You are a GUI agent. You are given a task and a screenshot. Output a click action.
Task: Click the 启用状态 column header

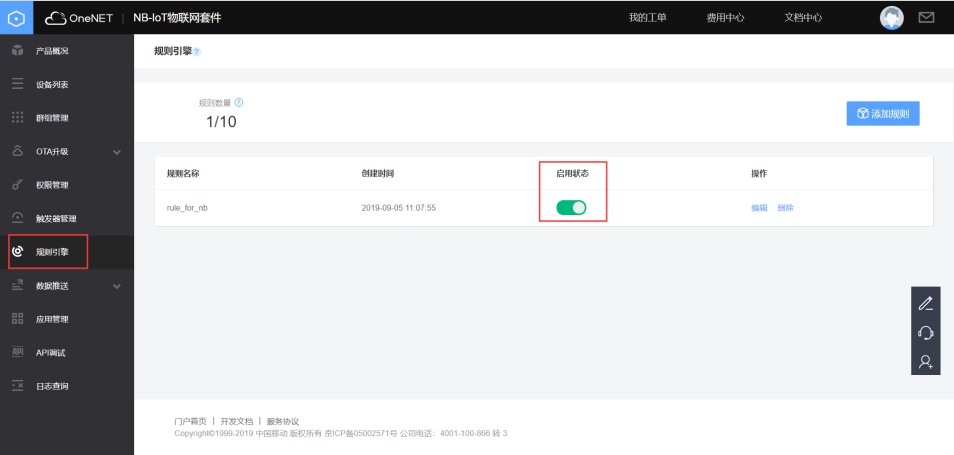(573, 174)
